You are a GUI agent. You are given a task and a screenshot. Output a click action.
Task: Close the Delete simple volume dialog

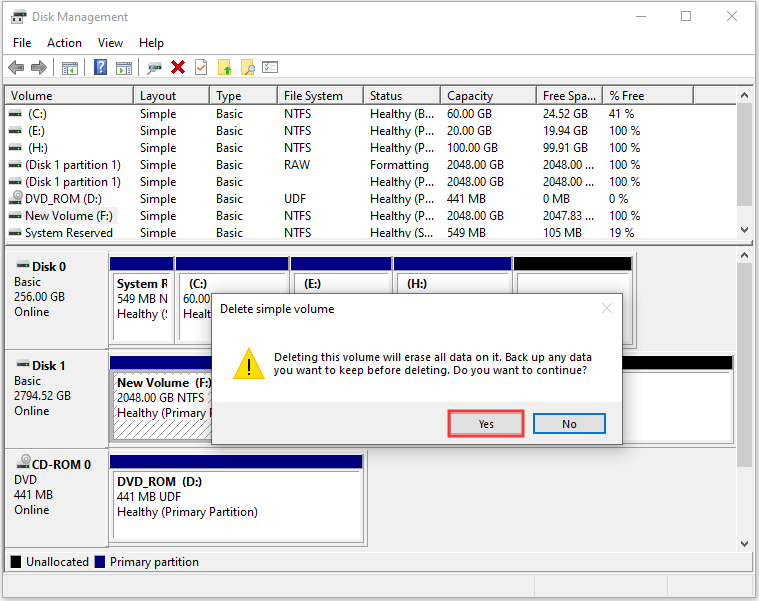click(x=607, y=308)
